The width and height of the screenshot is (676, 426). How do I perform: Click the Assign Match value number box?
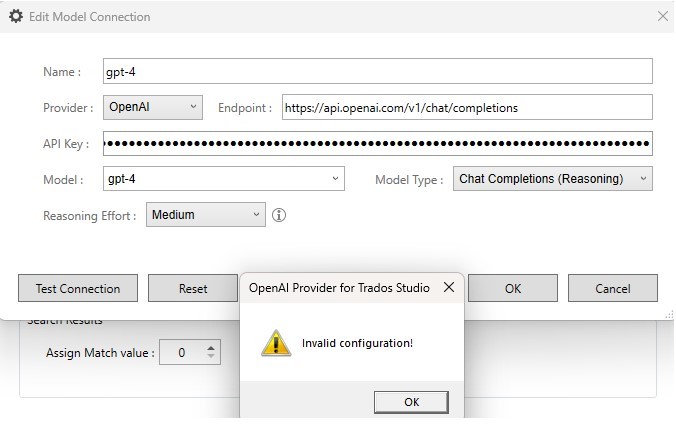181,352
